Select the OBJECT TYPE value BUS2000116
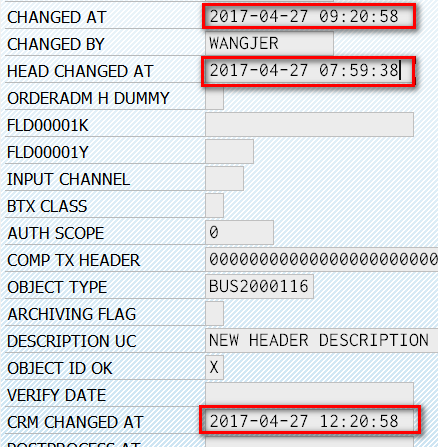 tap(259, 286)
